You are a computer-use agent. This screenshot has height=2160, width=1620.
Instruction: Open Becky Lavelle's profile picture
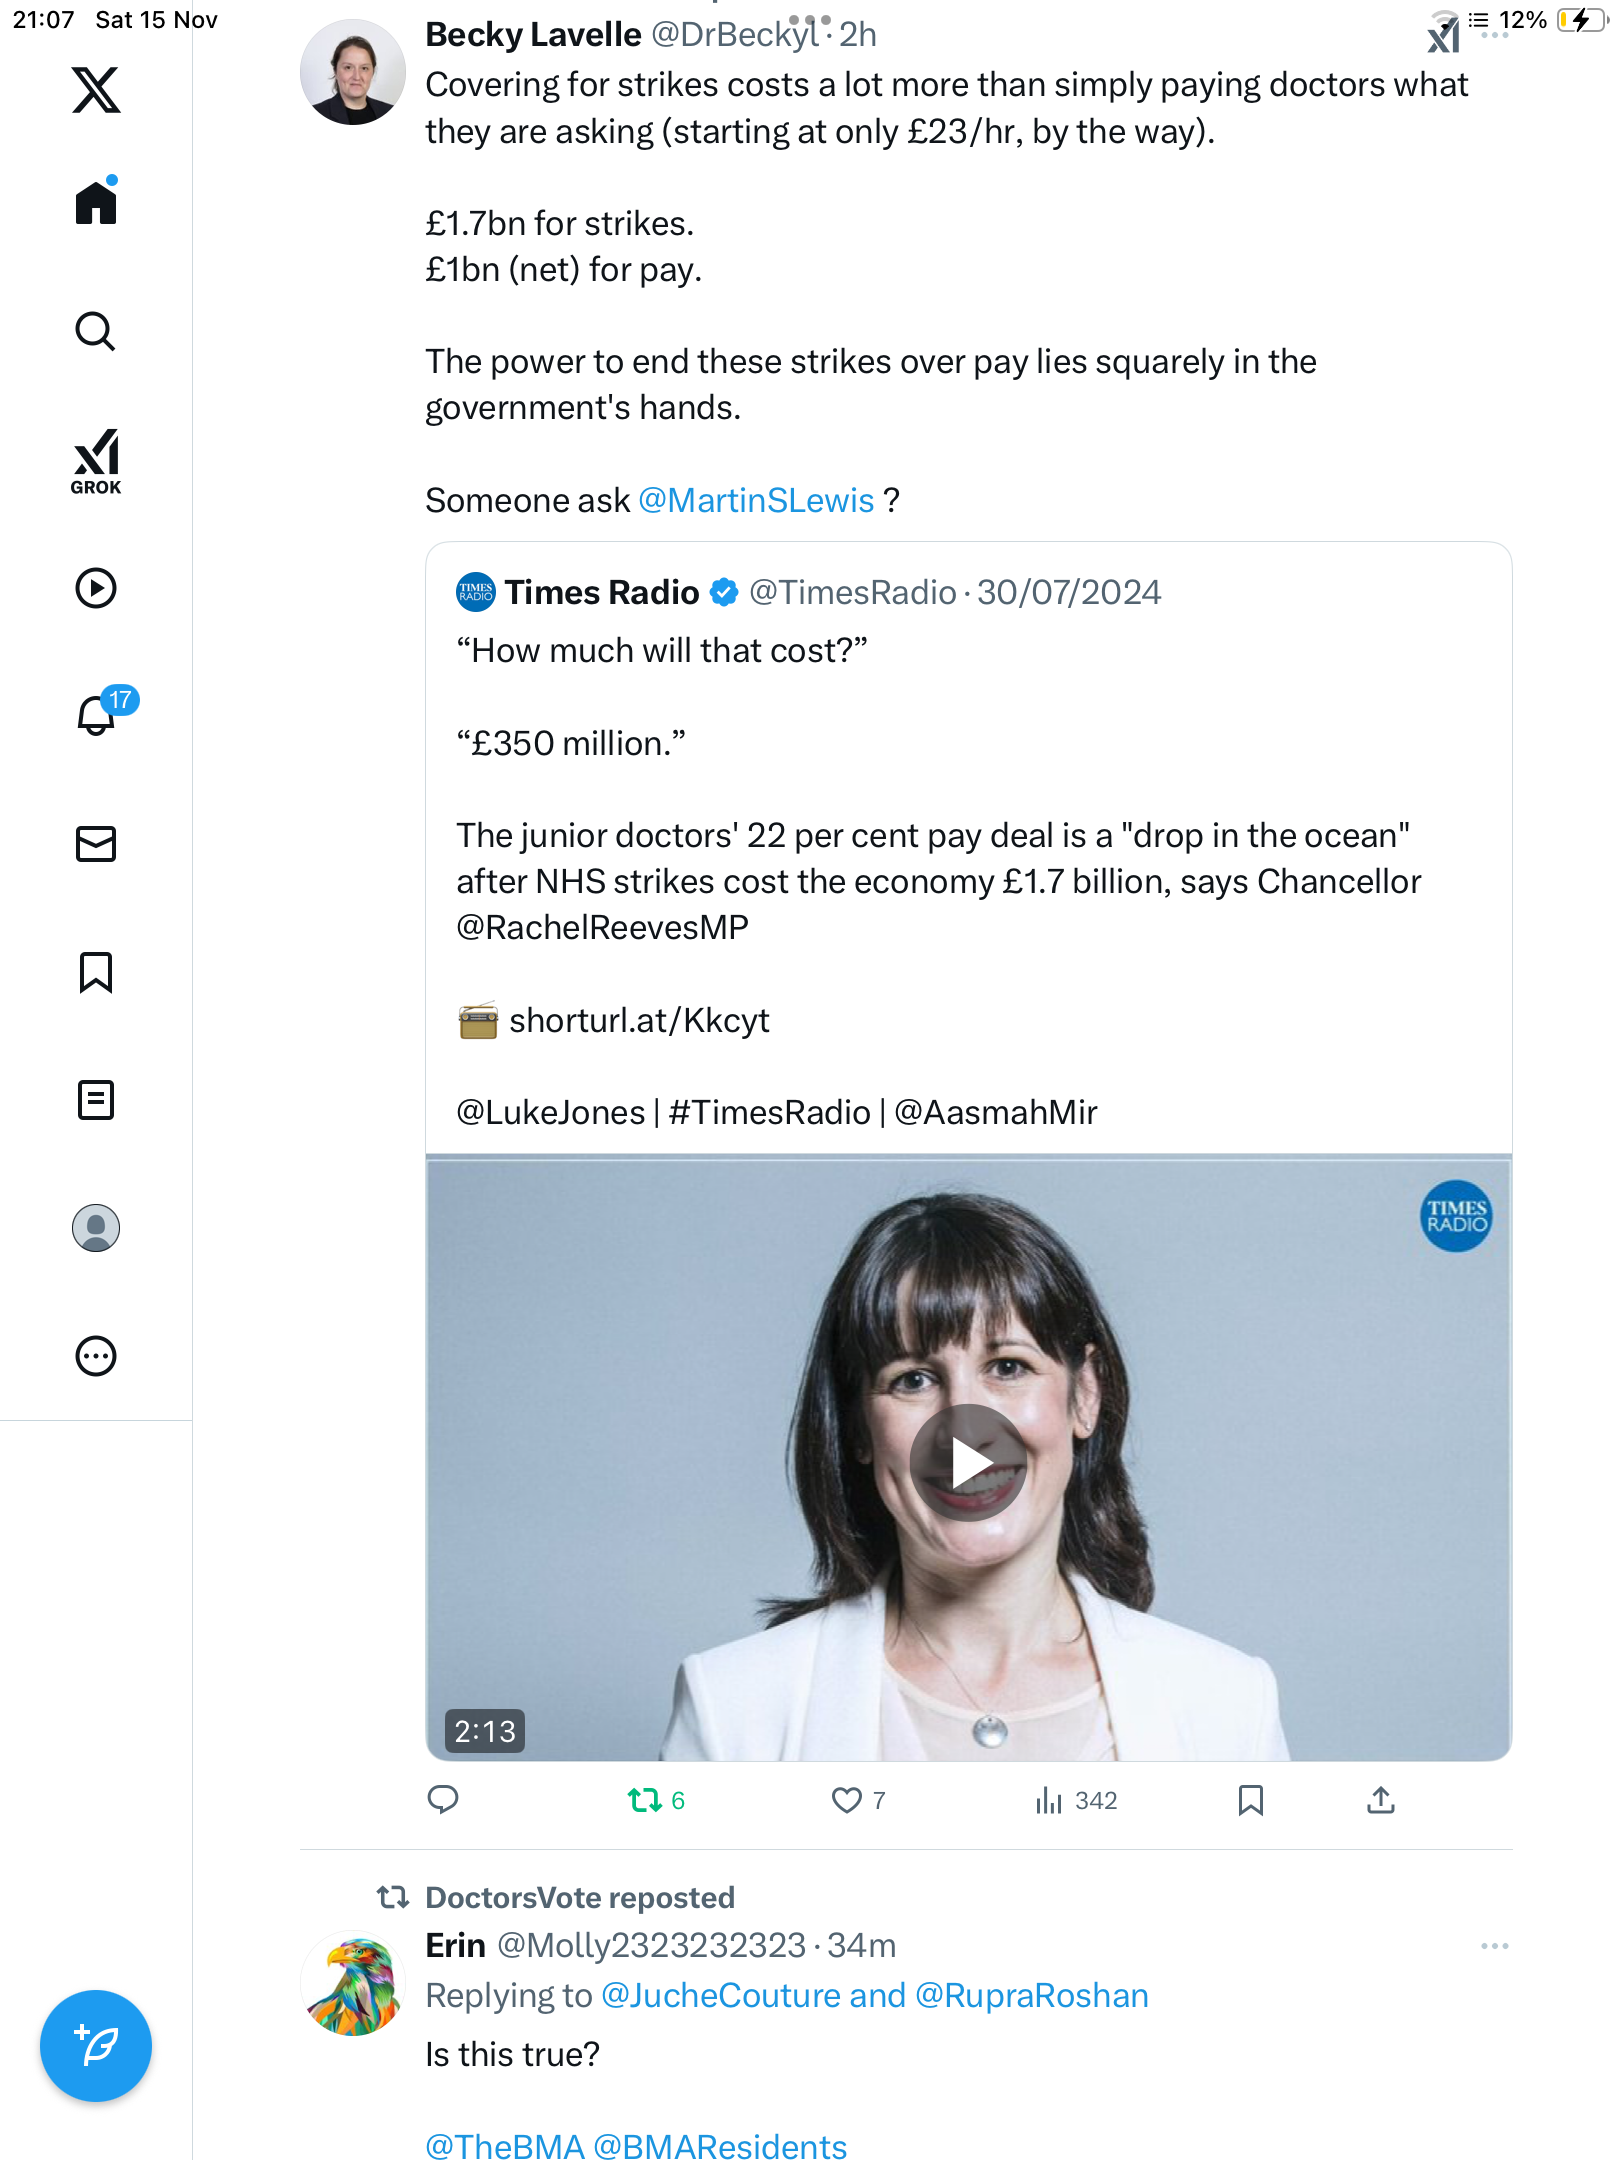(x=353, y=72)
